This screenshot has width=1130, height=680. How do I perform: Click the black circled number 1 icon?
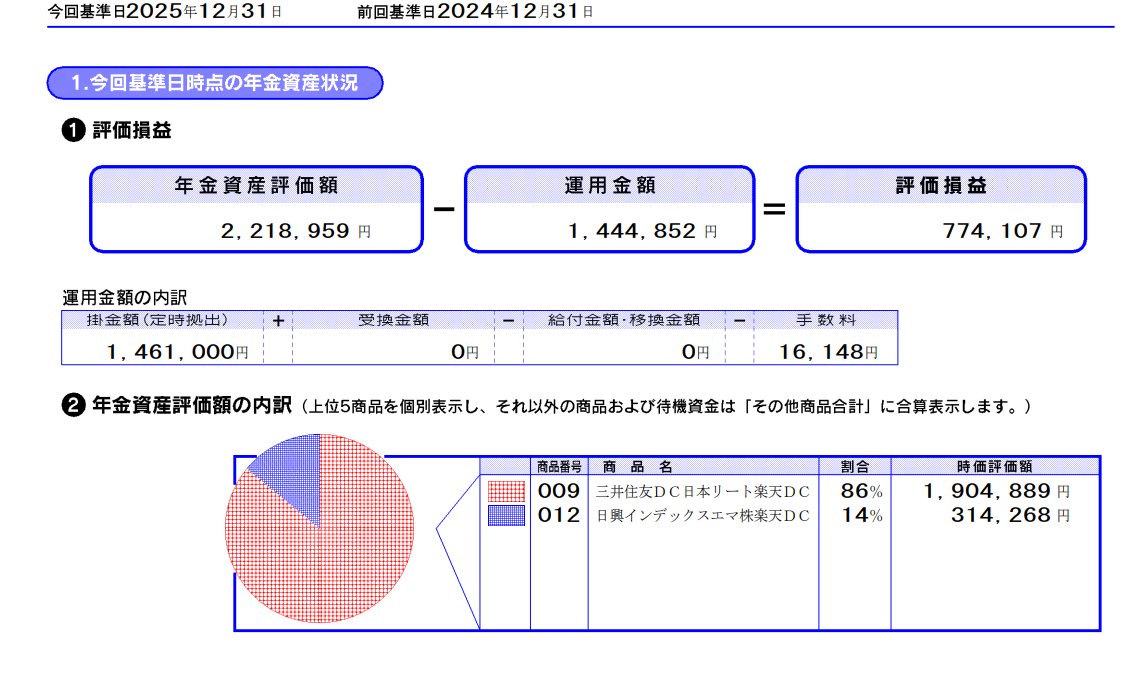73,131
